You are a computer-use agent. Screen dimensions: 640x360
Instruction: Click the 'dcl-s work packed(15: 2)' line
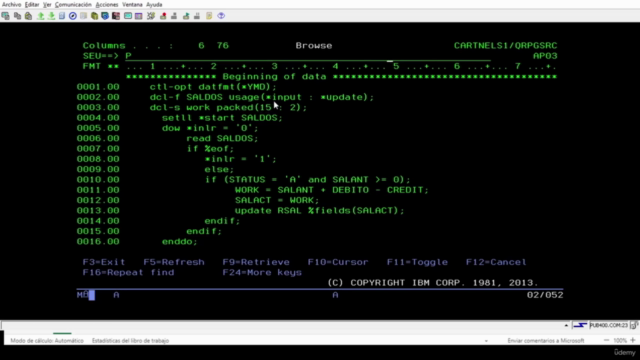pyautogui.click(x=228, y=107)
